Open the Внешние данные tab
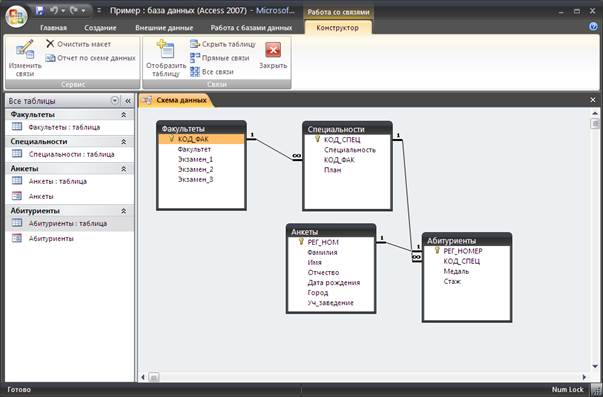 coord(164,28)
